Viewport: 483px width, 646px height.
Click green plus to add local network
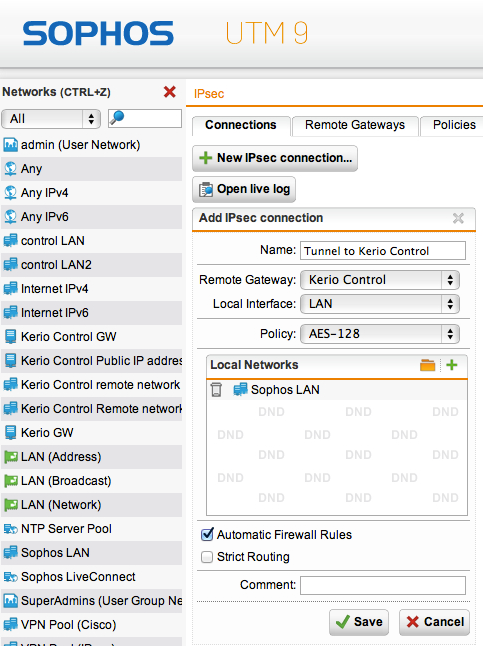tap(452, 365)
